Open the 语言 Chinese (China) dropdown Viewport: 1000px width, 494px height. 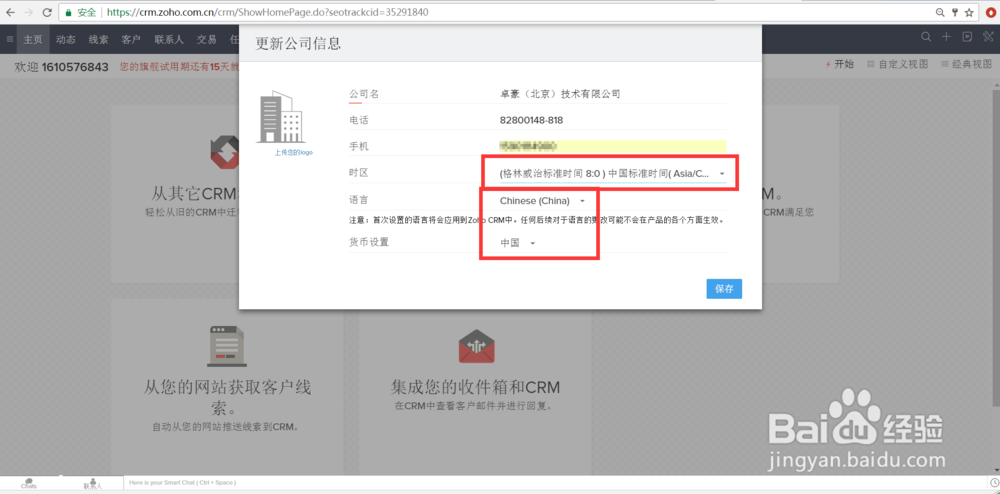(543, 201)
